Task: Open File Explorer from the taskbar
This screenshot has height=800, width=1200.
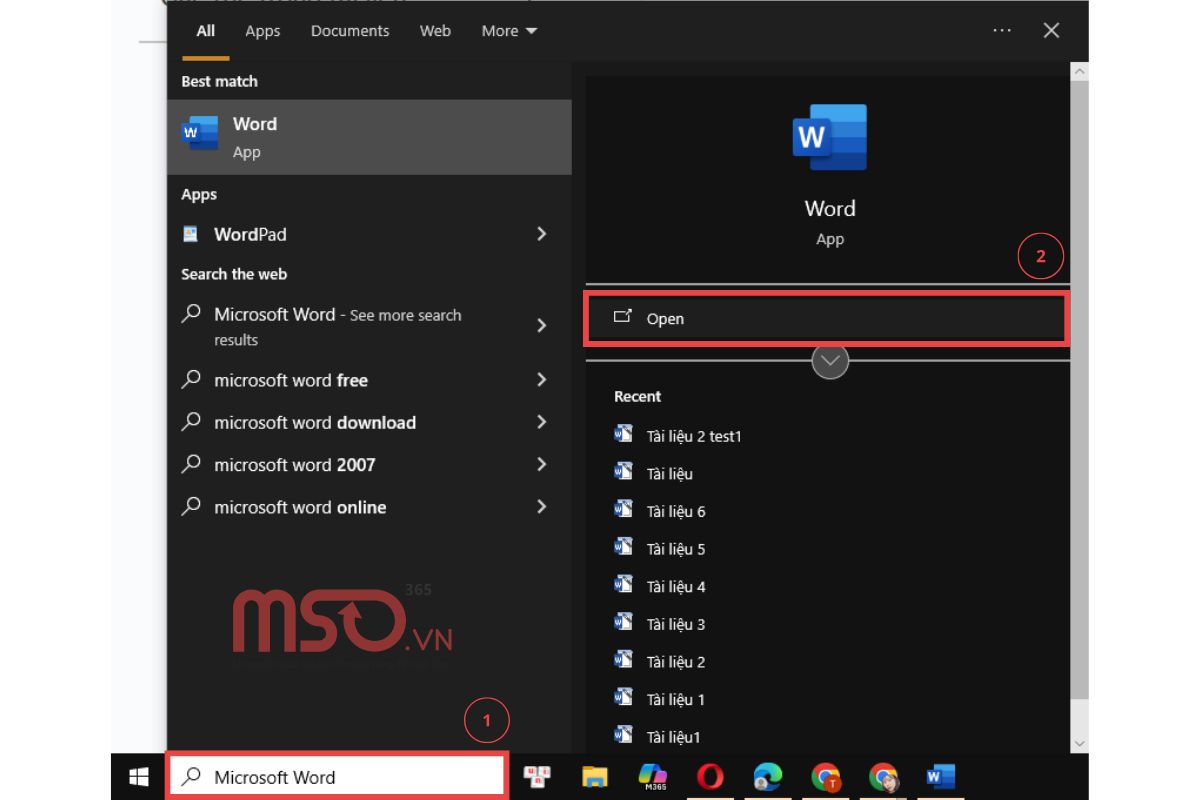Action: click(x=595, y=777)
